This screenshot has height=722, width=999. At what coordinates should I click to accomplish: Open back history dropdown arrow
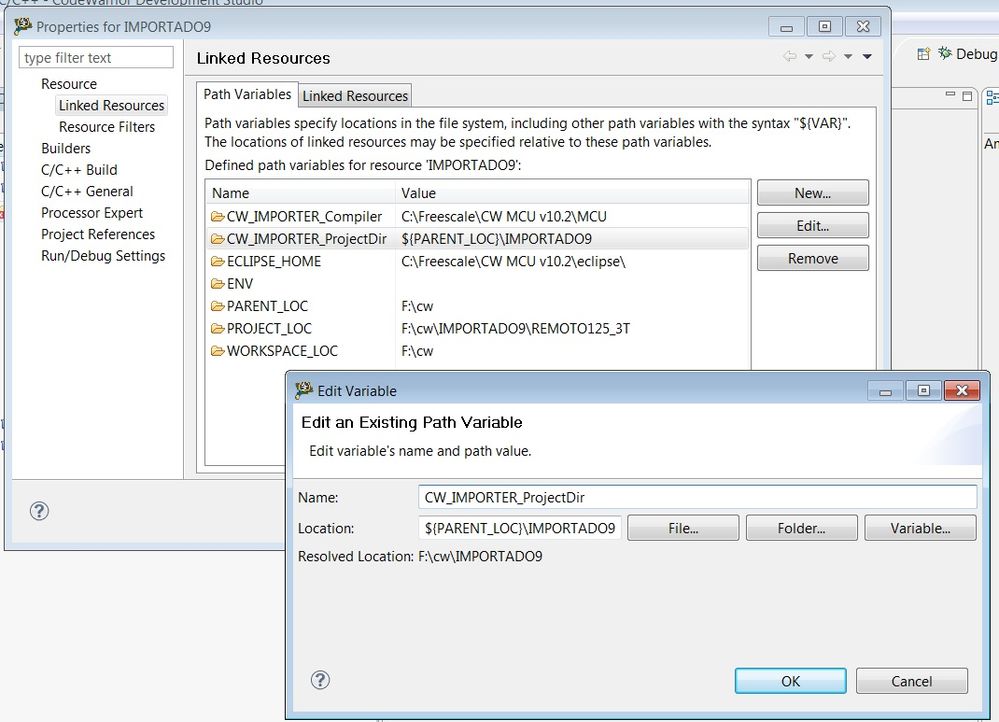809,56
